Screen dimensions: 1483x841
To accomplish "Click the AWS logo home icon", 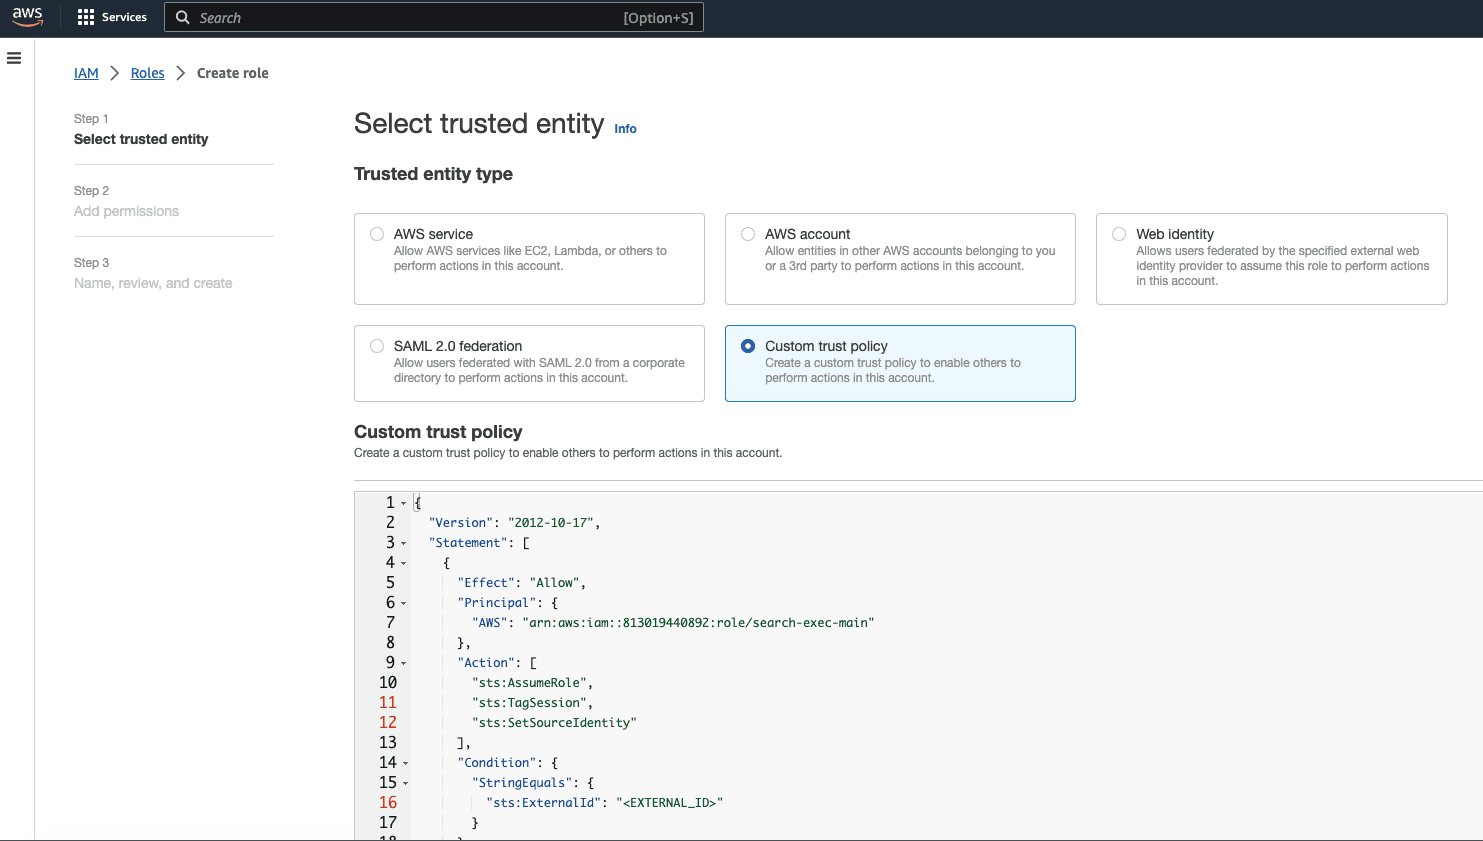I will tap(27, 17).
